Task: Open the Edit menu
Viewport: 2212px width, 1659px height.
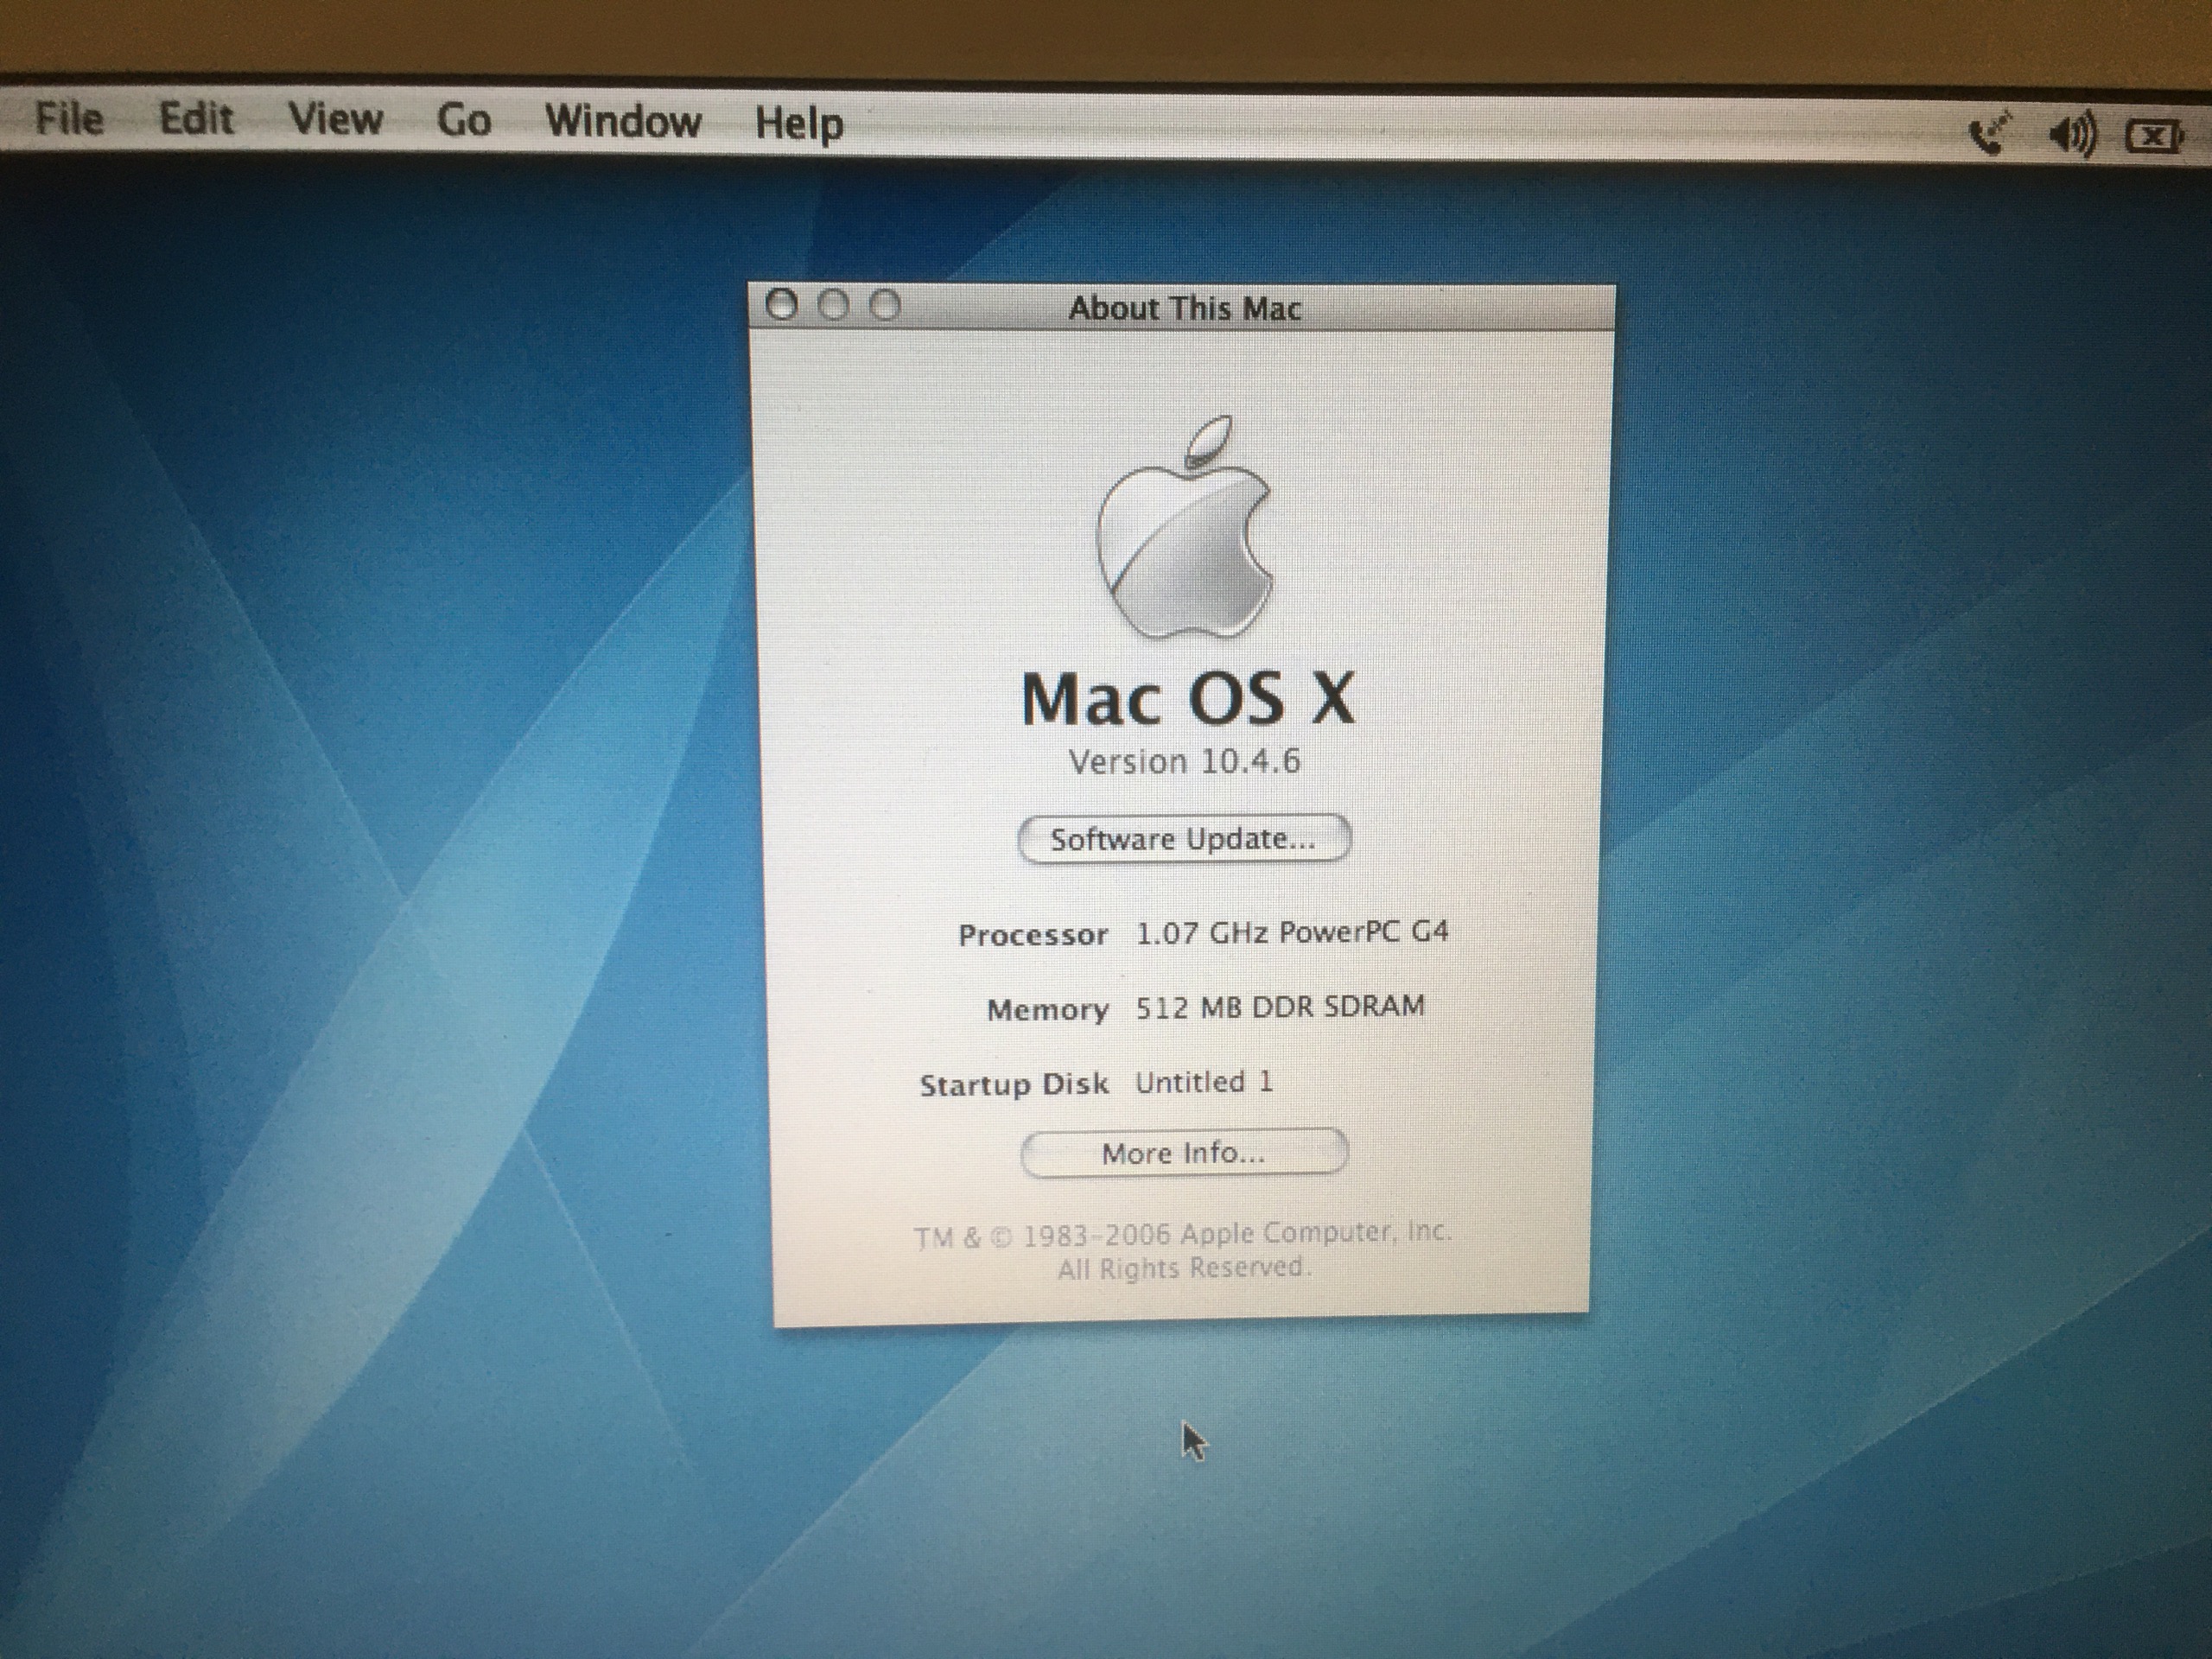Action: pos(196,119)
